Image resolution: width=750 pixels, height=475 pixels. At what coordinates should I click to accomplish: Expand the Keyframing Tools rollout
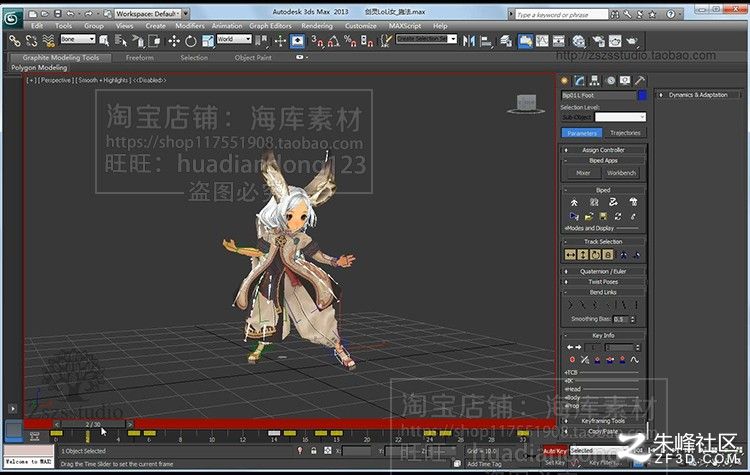(603, 421)
